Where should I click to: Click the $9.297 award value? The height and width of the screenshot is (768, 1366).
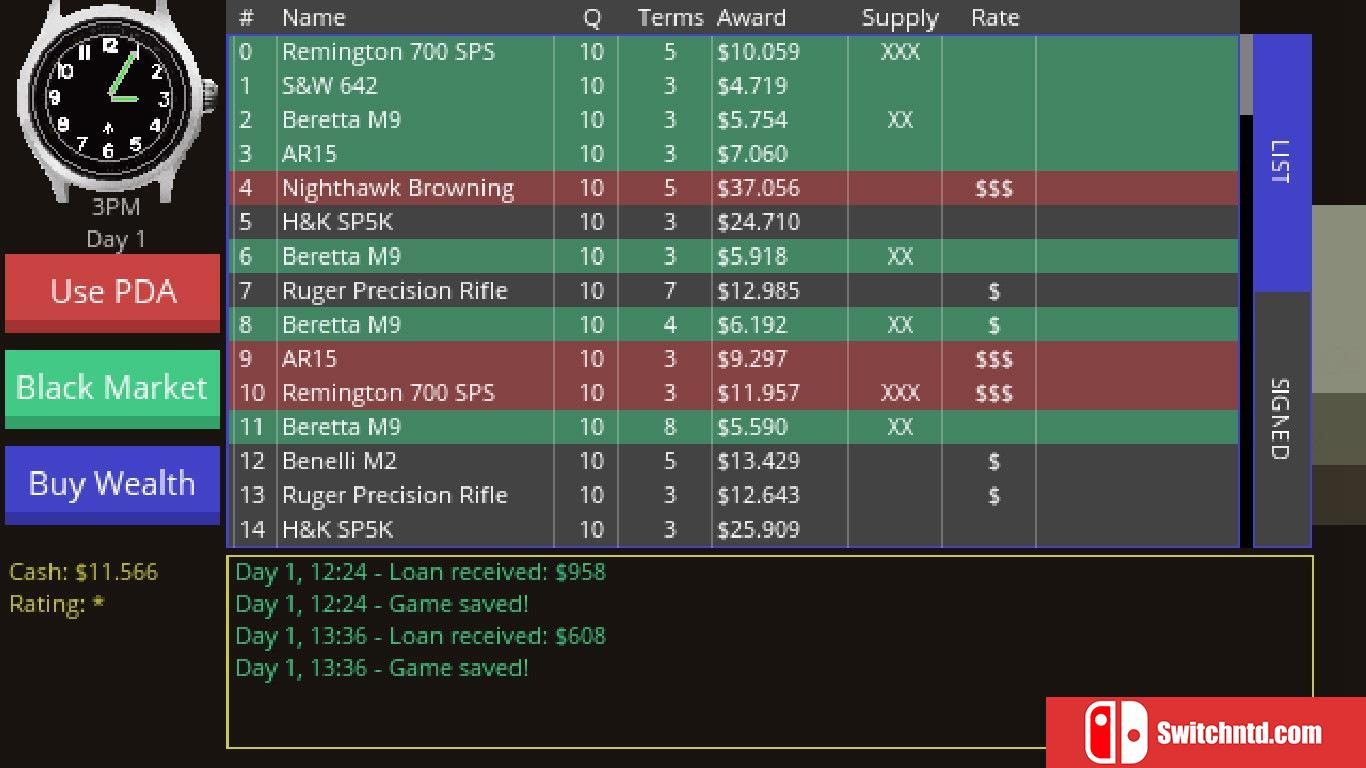[752, 358]
